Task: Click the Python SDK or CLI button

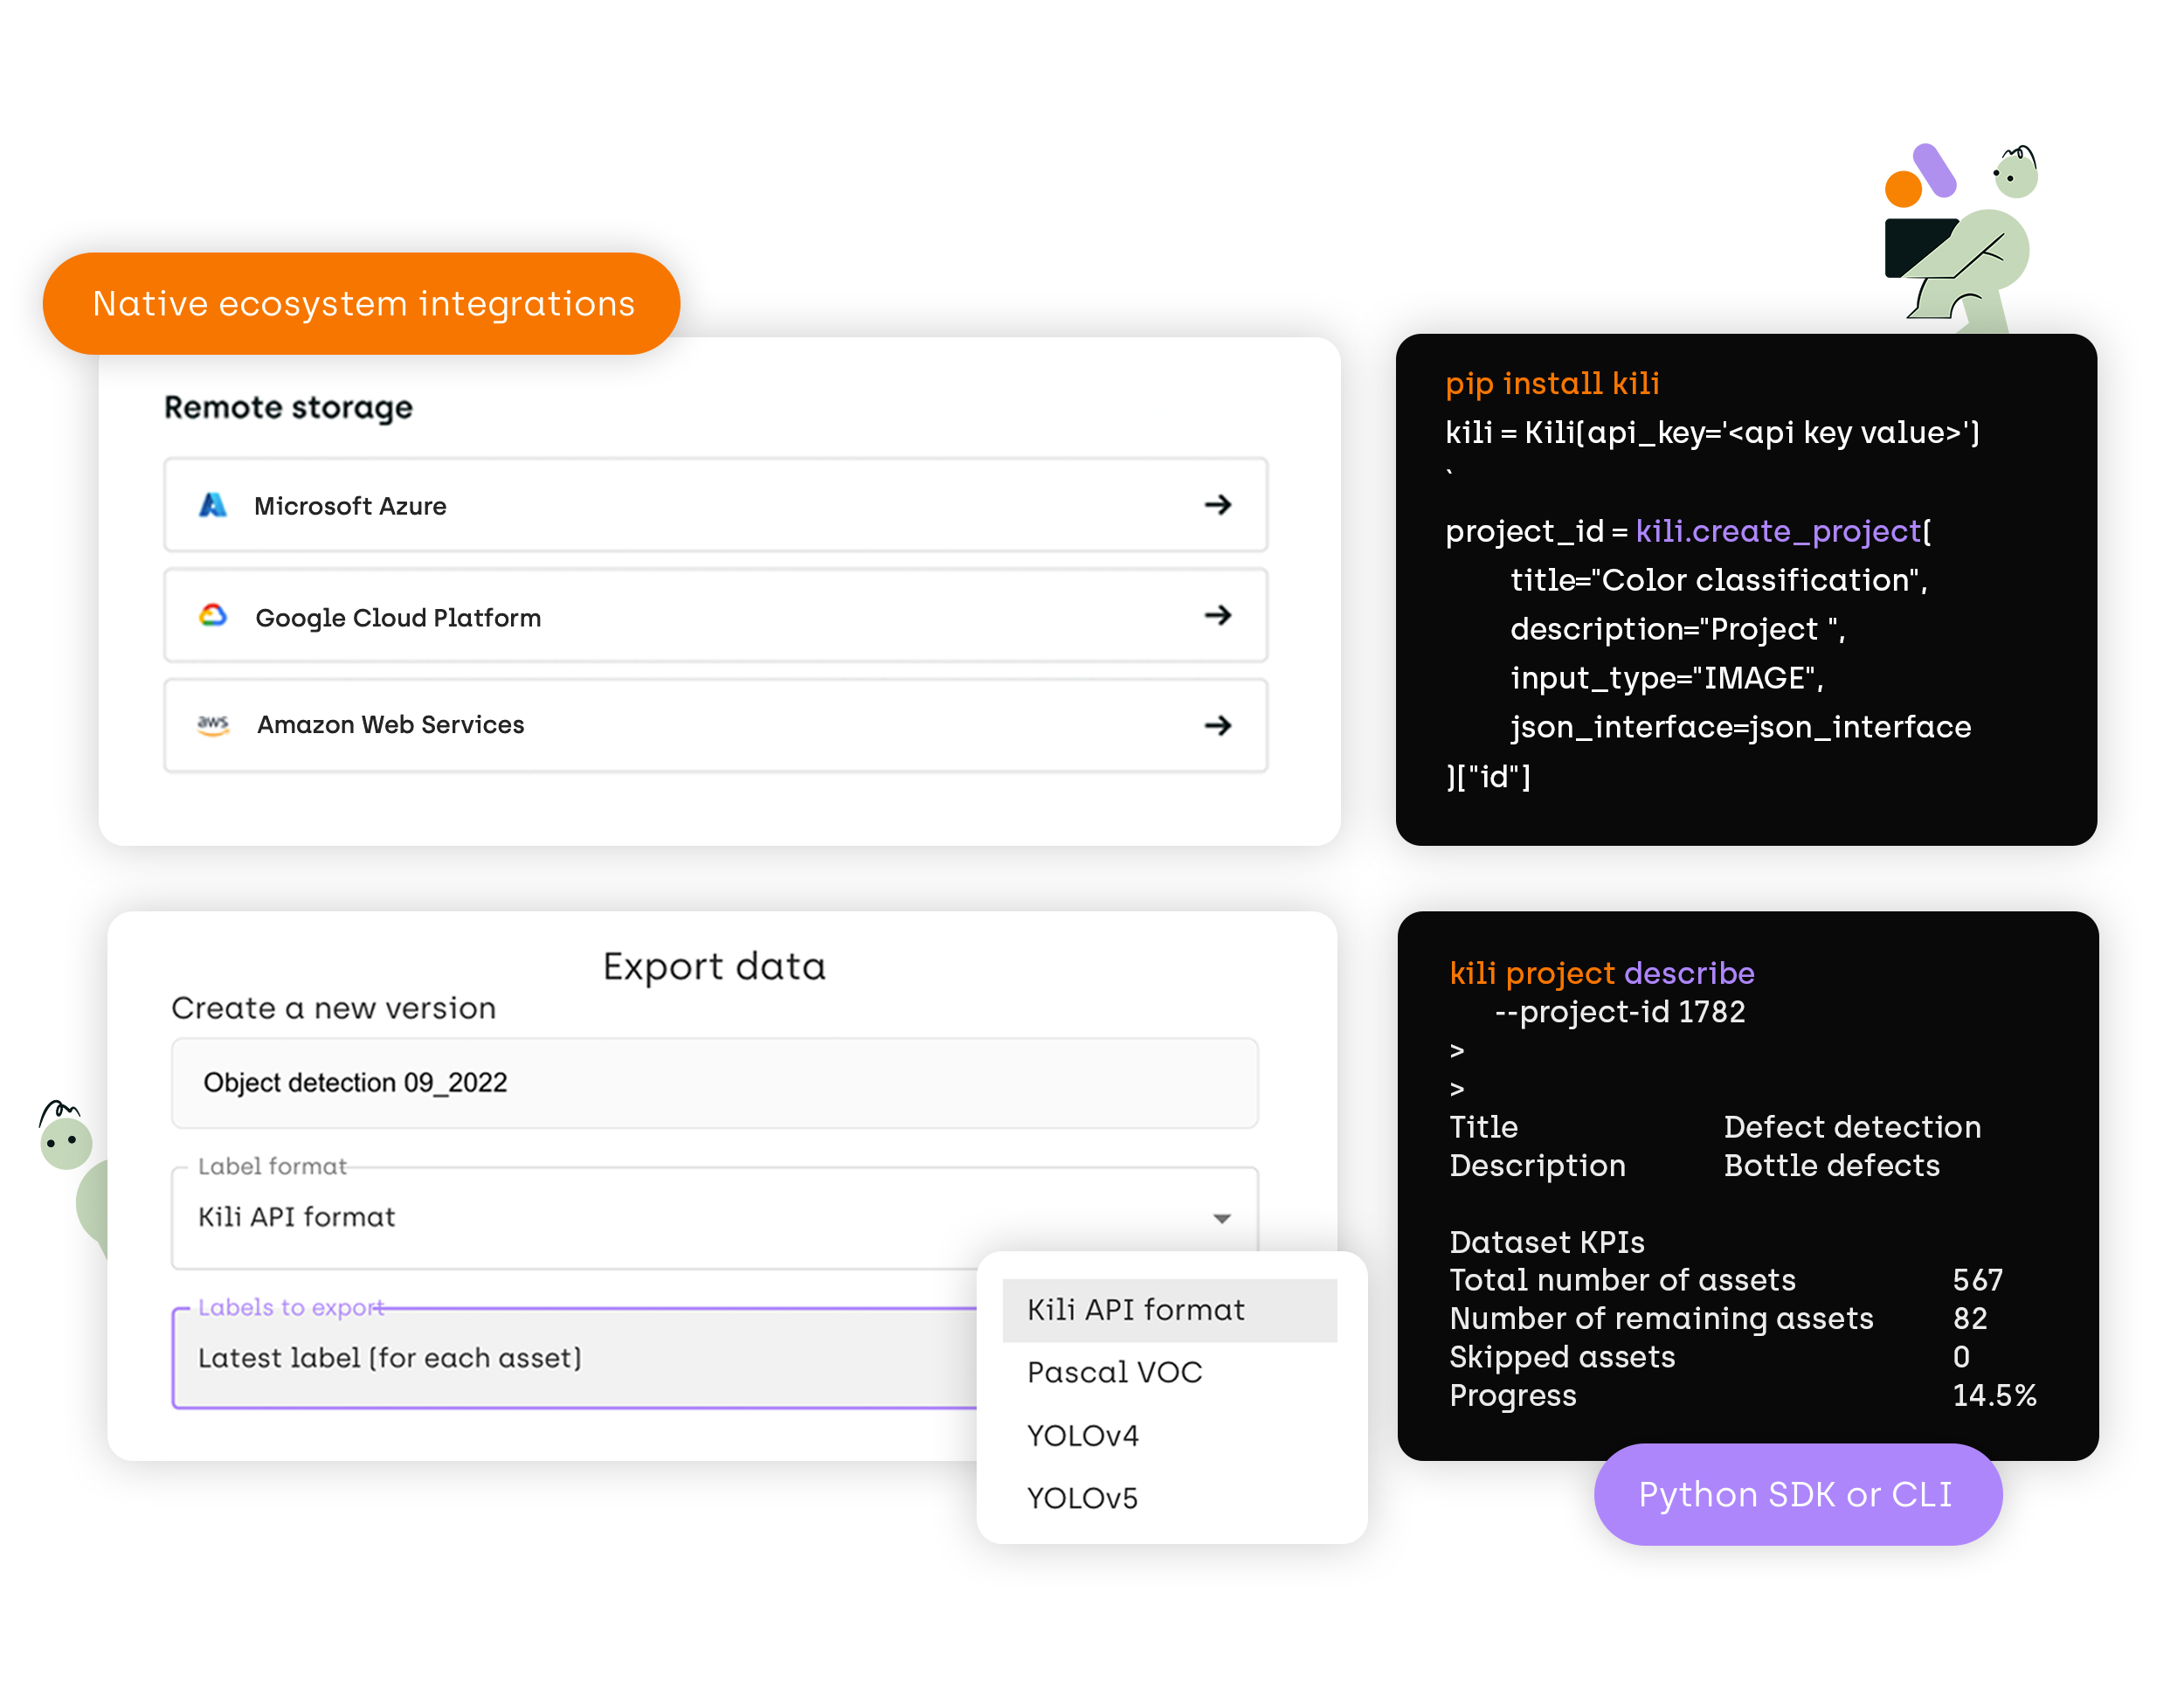Action: click(x=1796, y=1494)
